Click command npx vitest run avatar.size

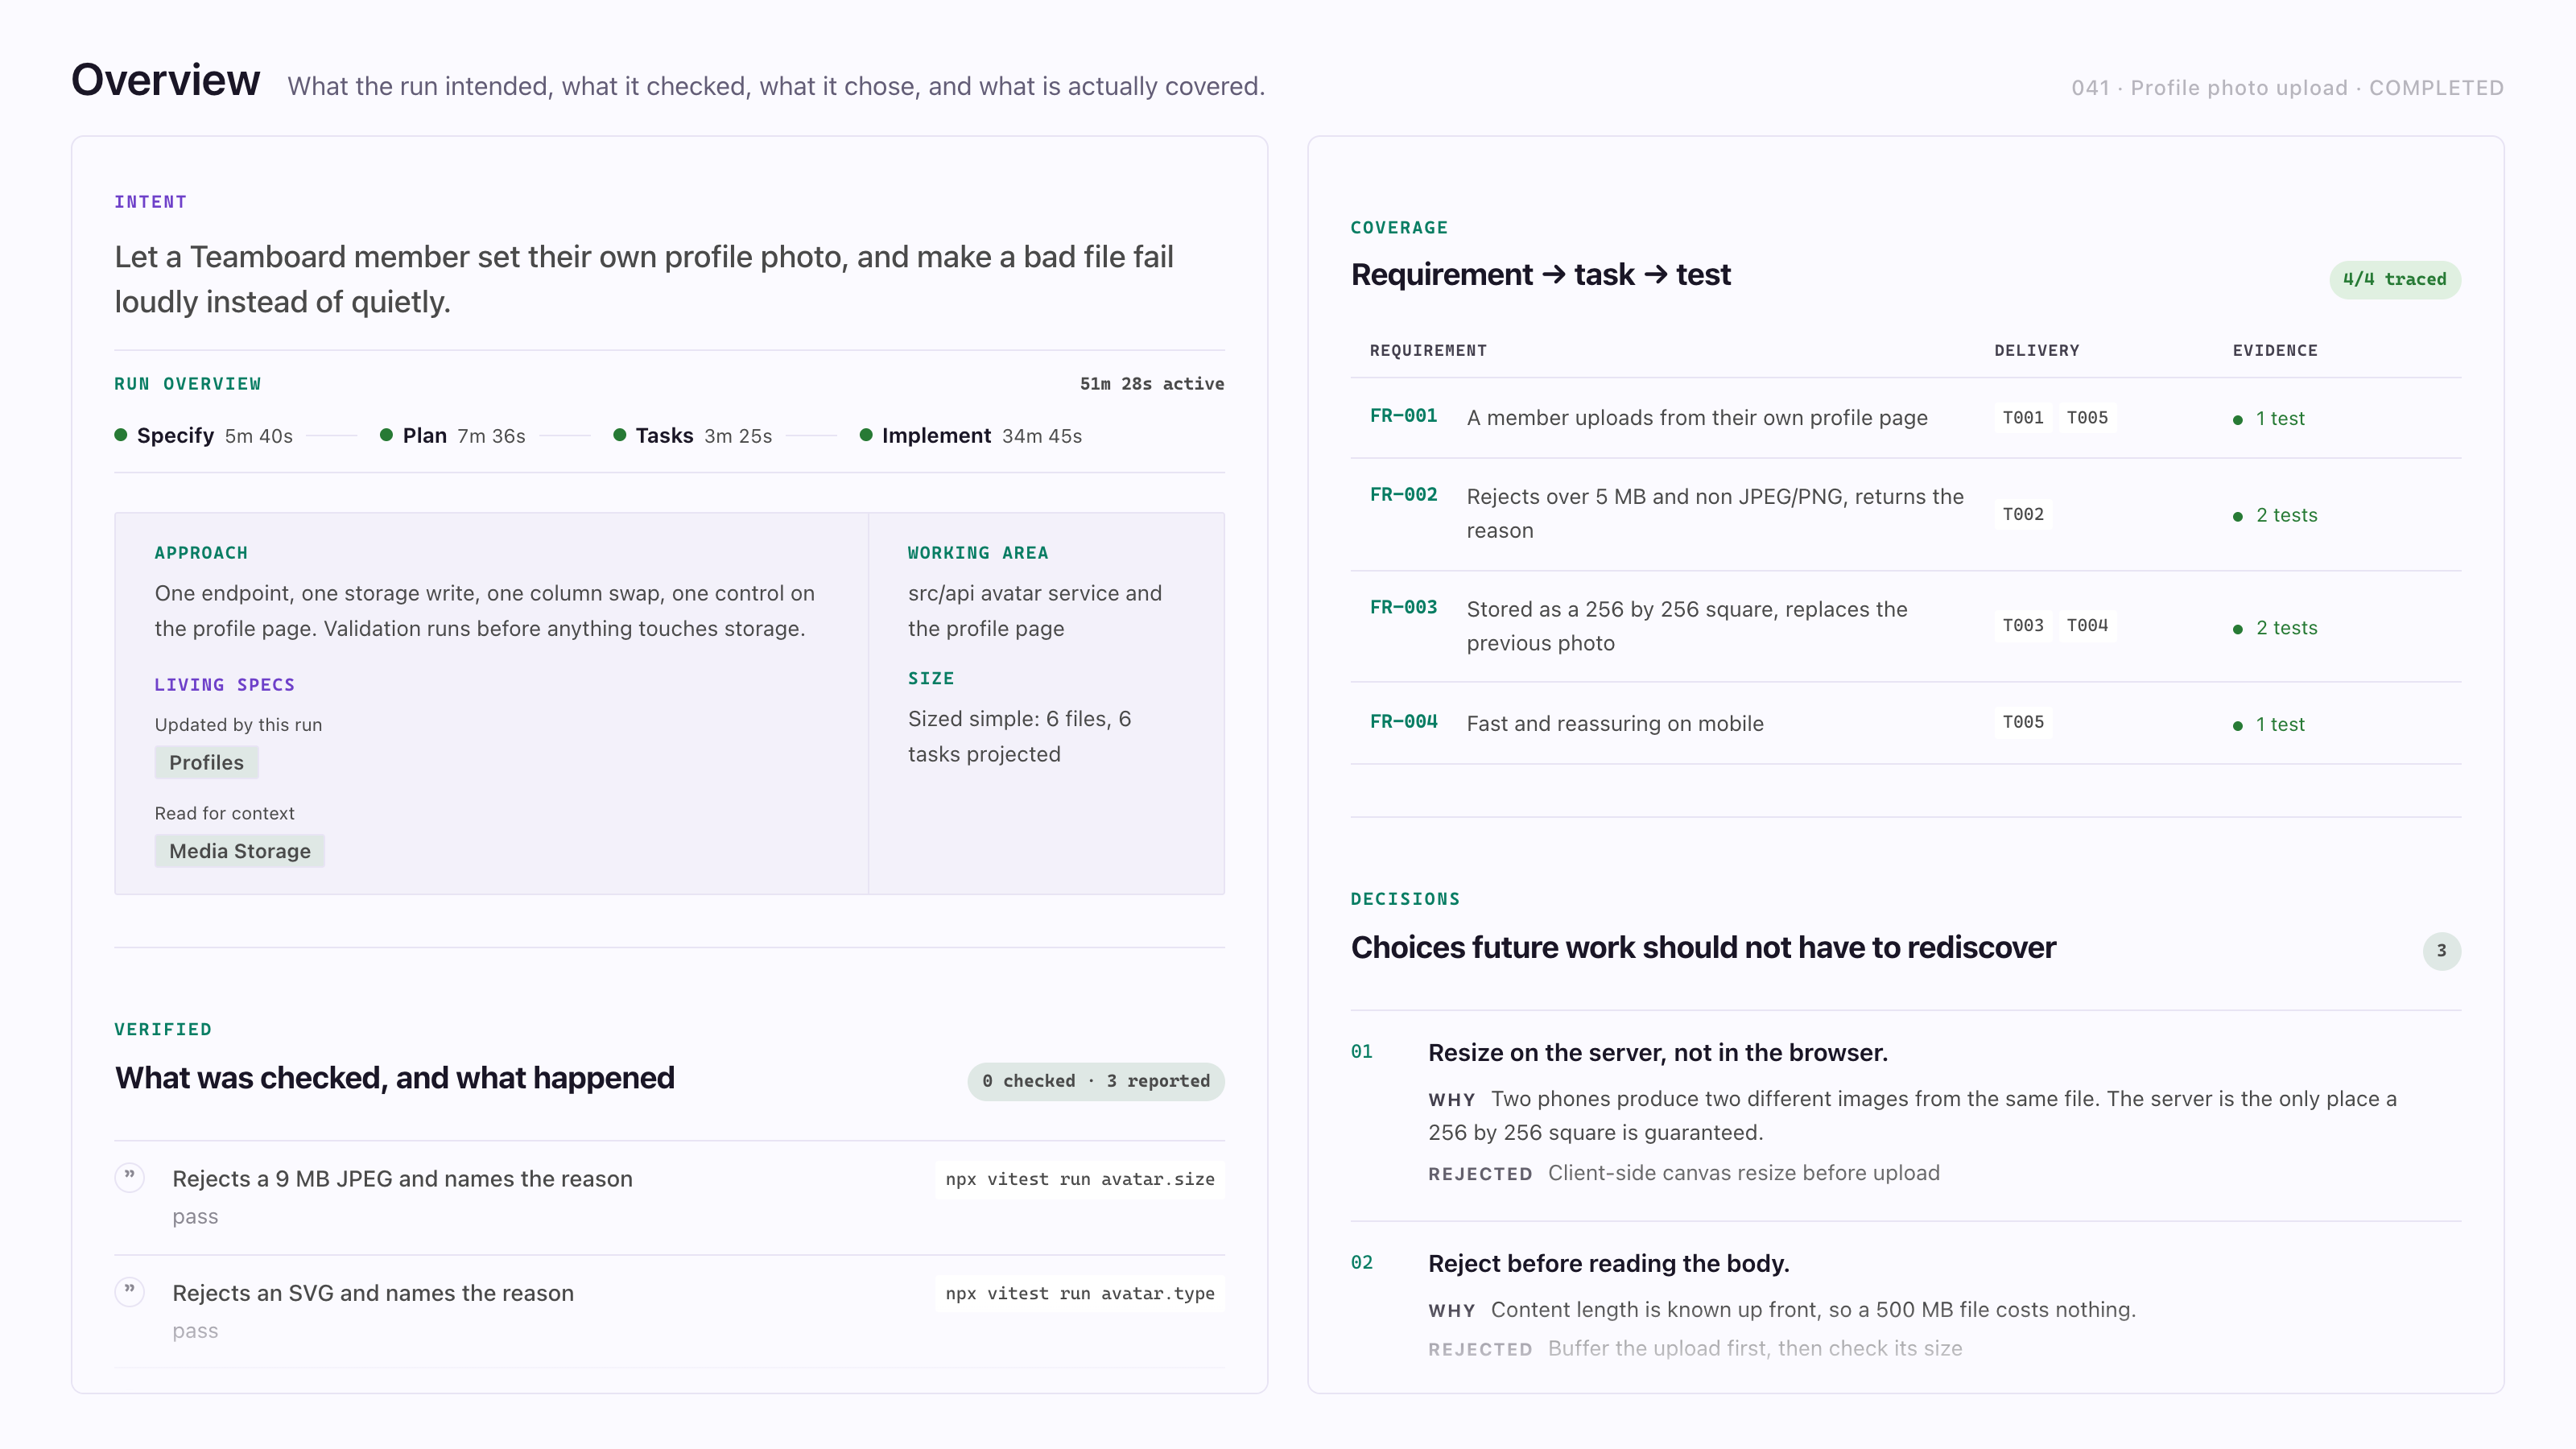[x=1080, y=1179]
